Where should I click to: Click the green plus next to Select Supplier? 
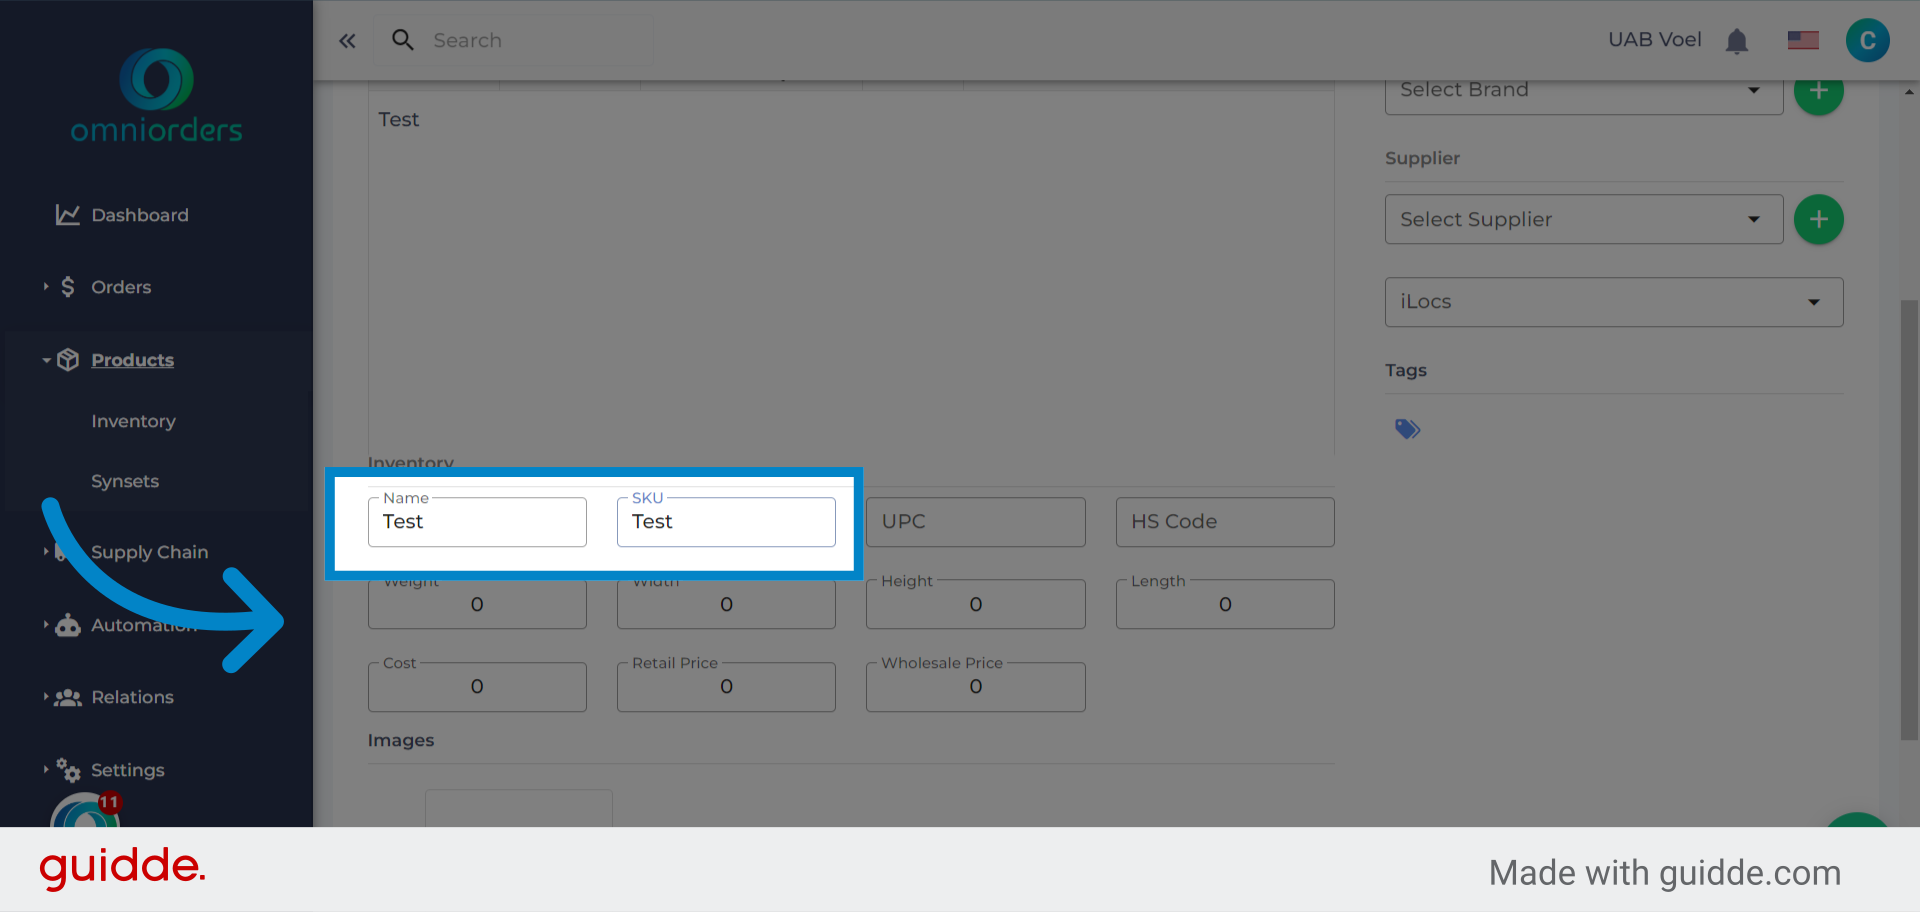[x=1819, y=219]
